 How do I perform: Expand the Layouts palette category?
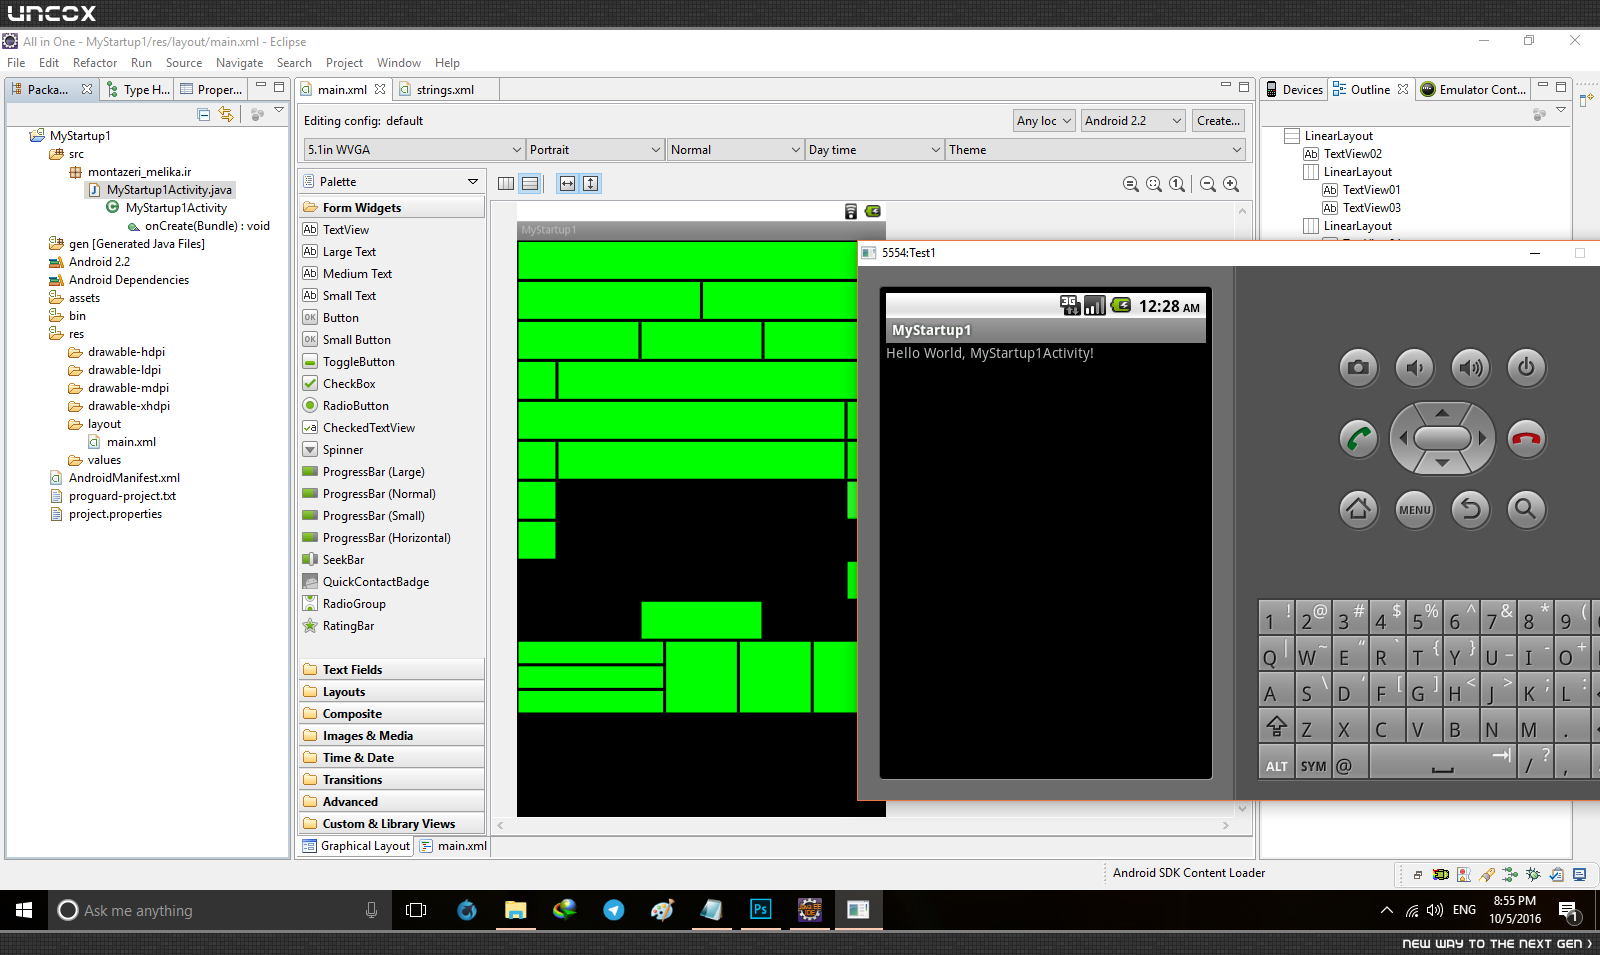tap(392, 692)
